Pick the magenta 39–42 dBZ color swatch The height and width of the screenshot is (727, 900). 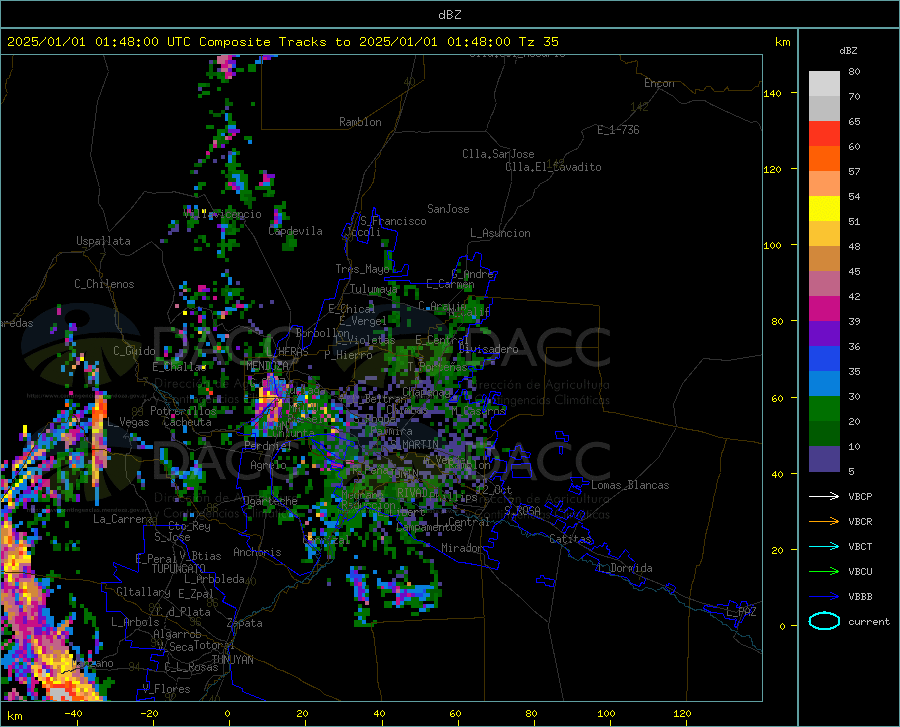click(x=824, y=309)
